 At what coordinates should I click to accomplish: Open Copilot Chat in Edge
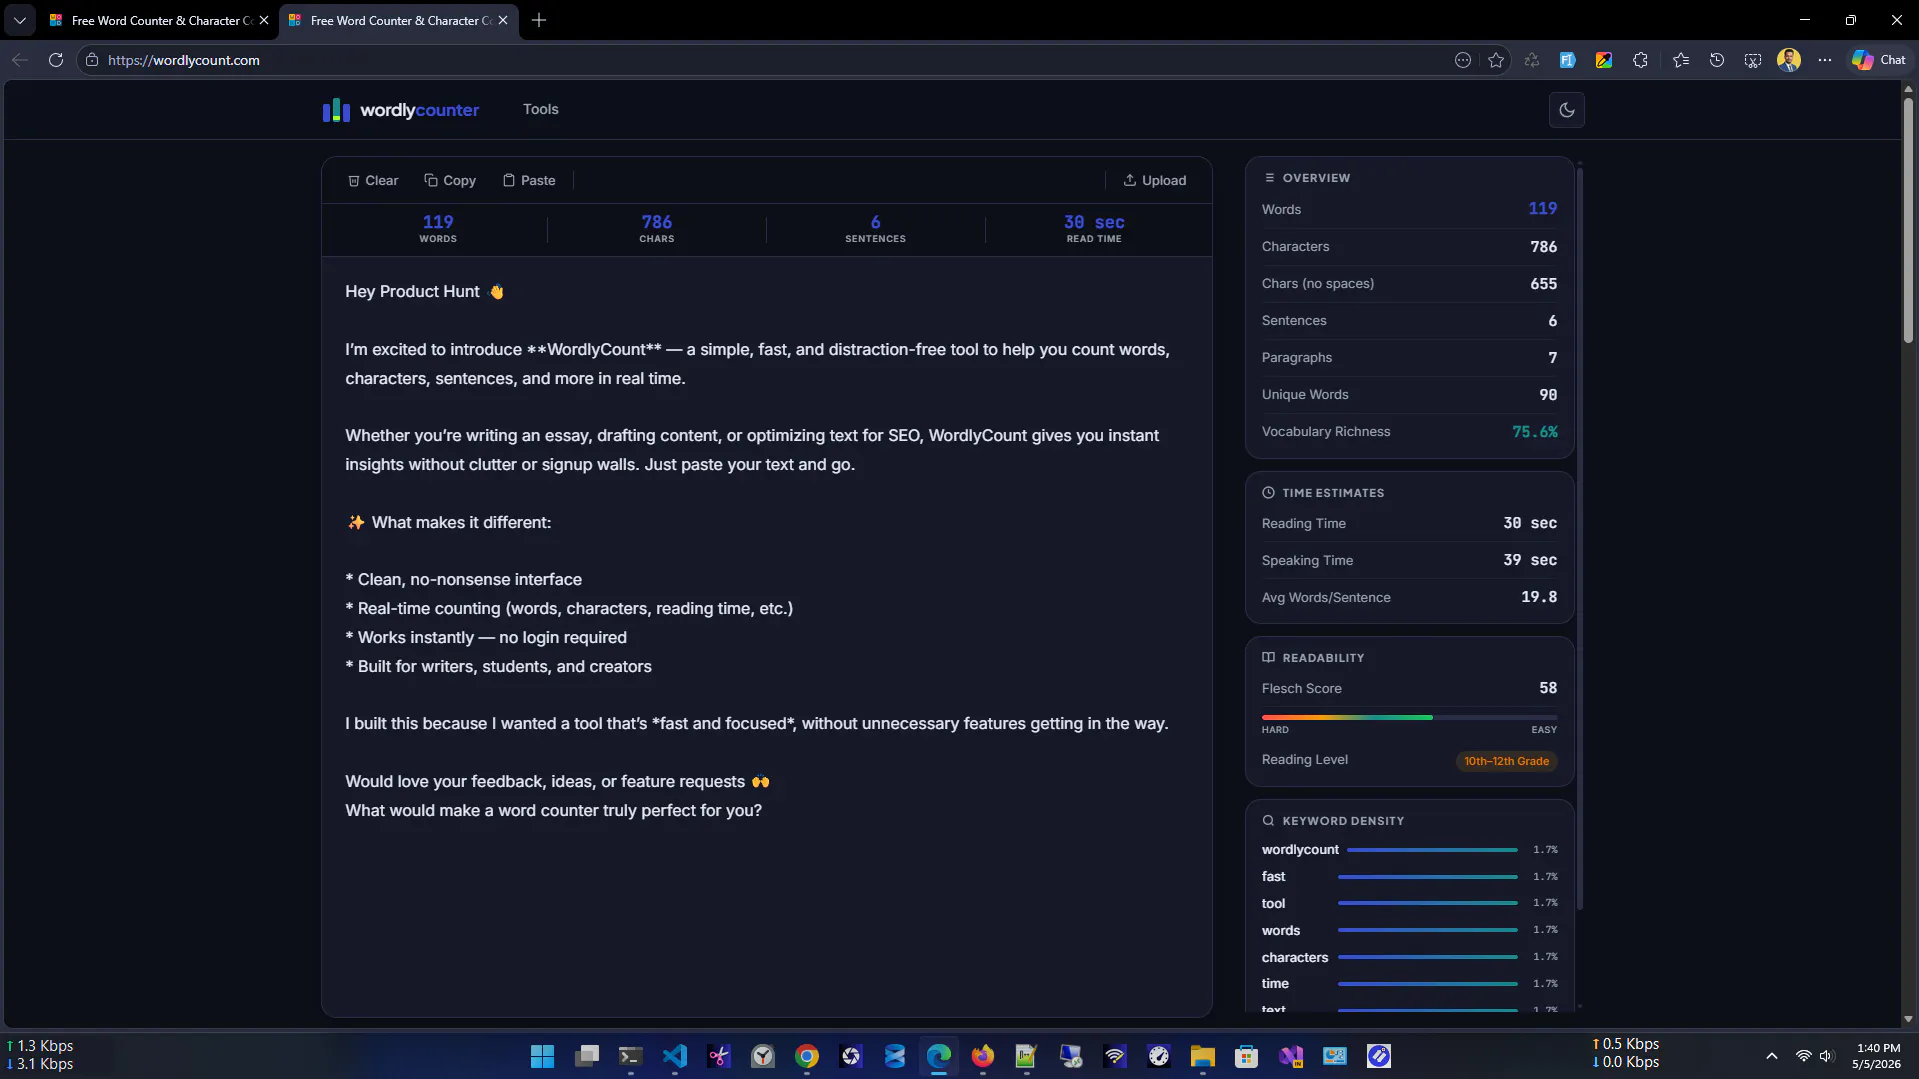1879,60
